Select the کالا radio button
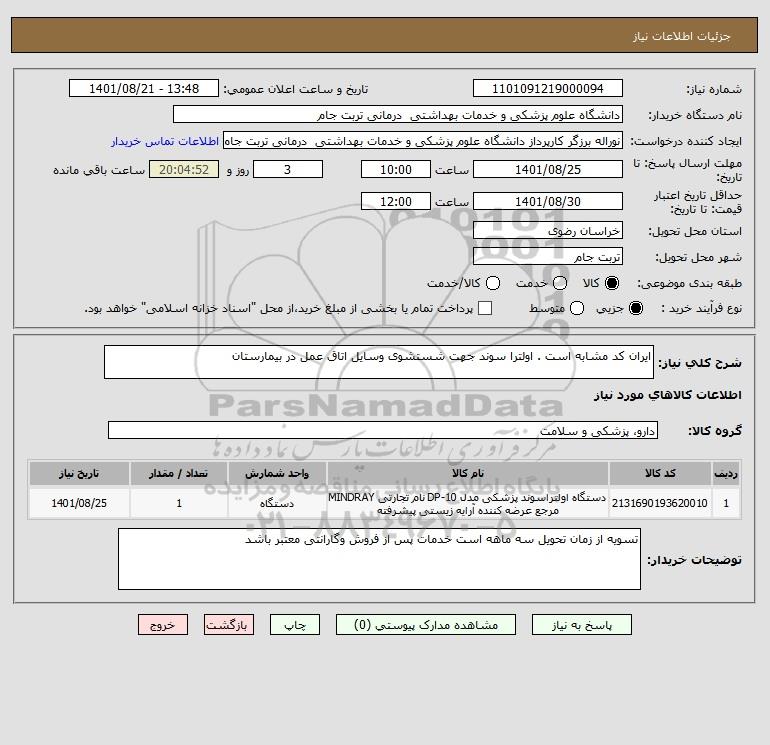 point(612,283)
